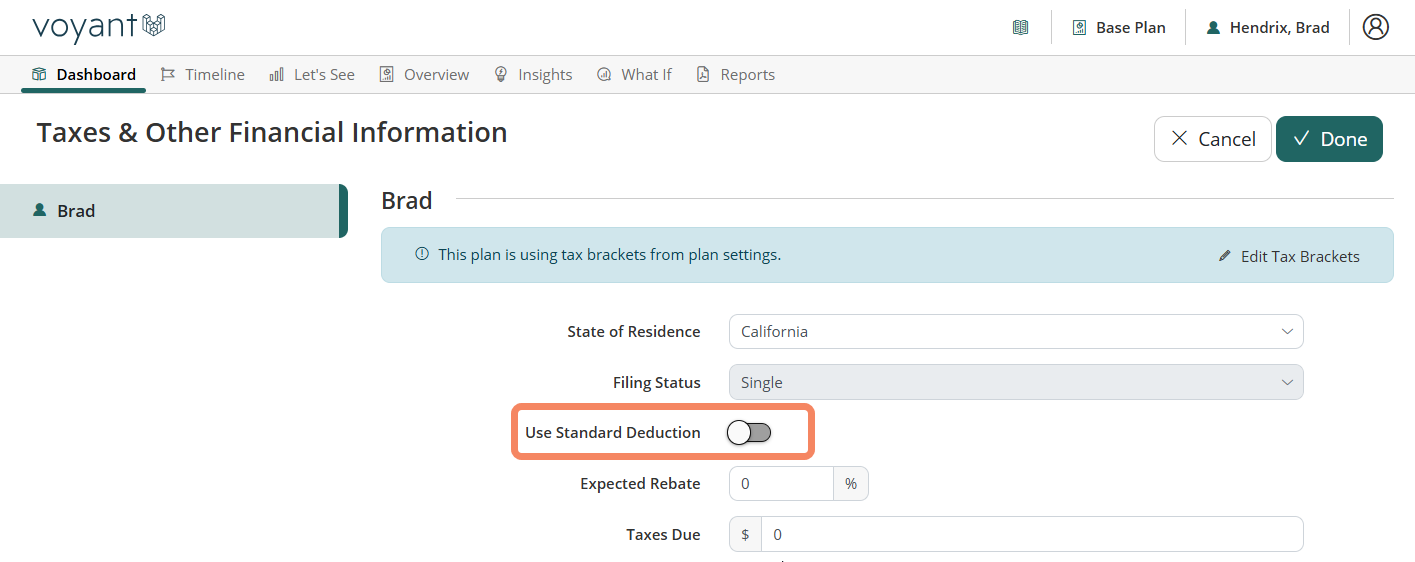Open the Base Plan selector
The height and width of the screenshot is (562, 1415).
[x=1118, y=27]
